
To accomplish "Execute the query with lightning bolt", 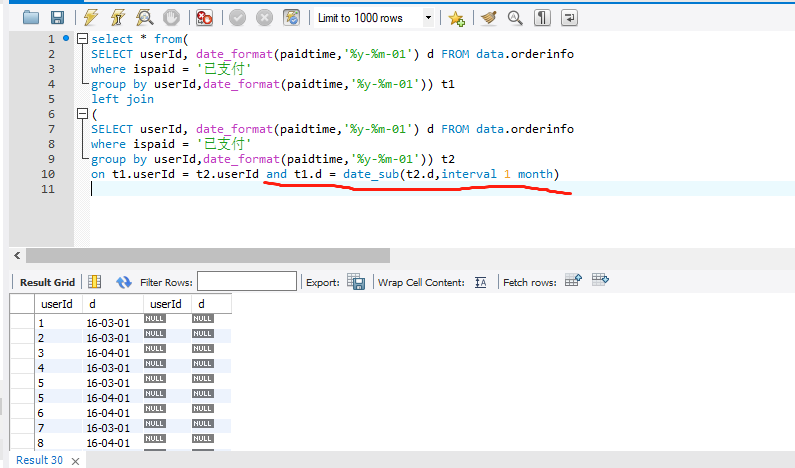I will pyautogui.click(x=91, y=18).
